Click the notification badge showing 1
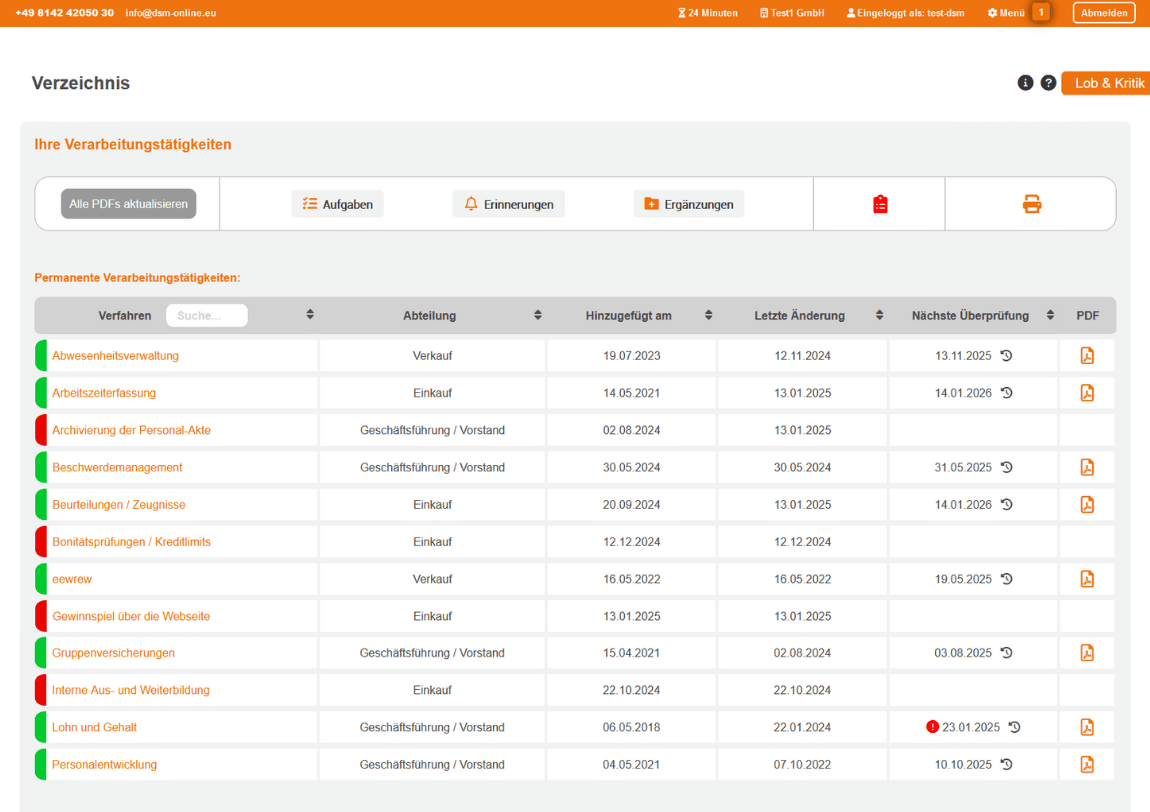This screenshot has width=1150, height=812. (x=1041, y=12)
